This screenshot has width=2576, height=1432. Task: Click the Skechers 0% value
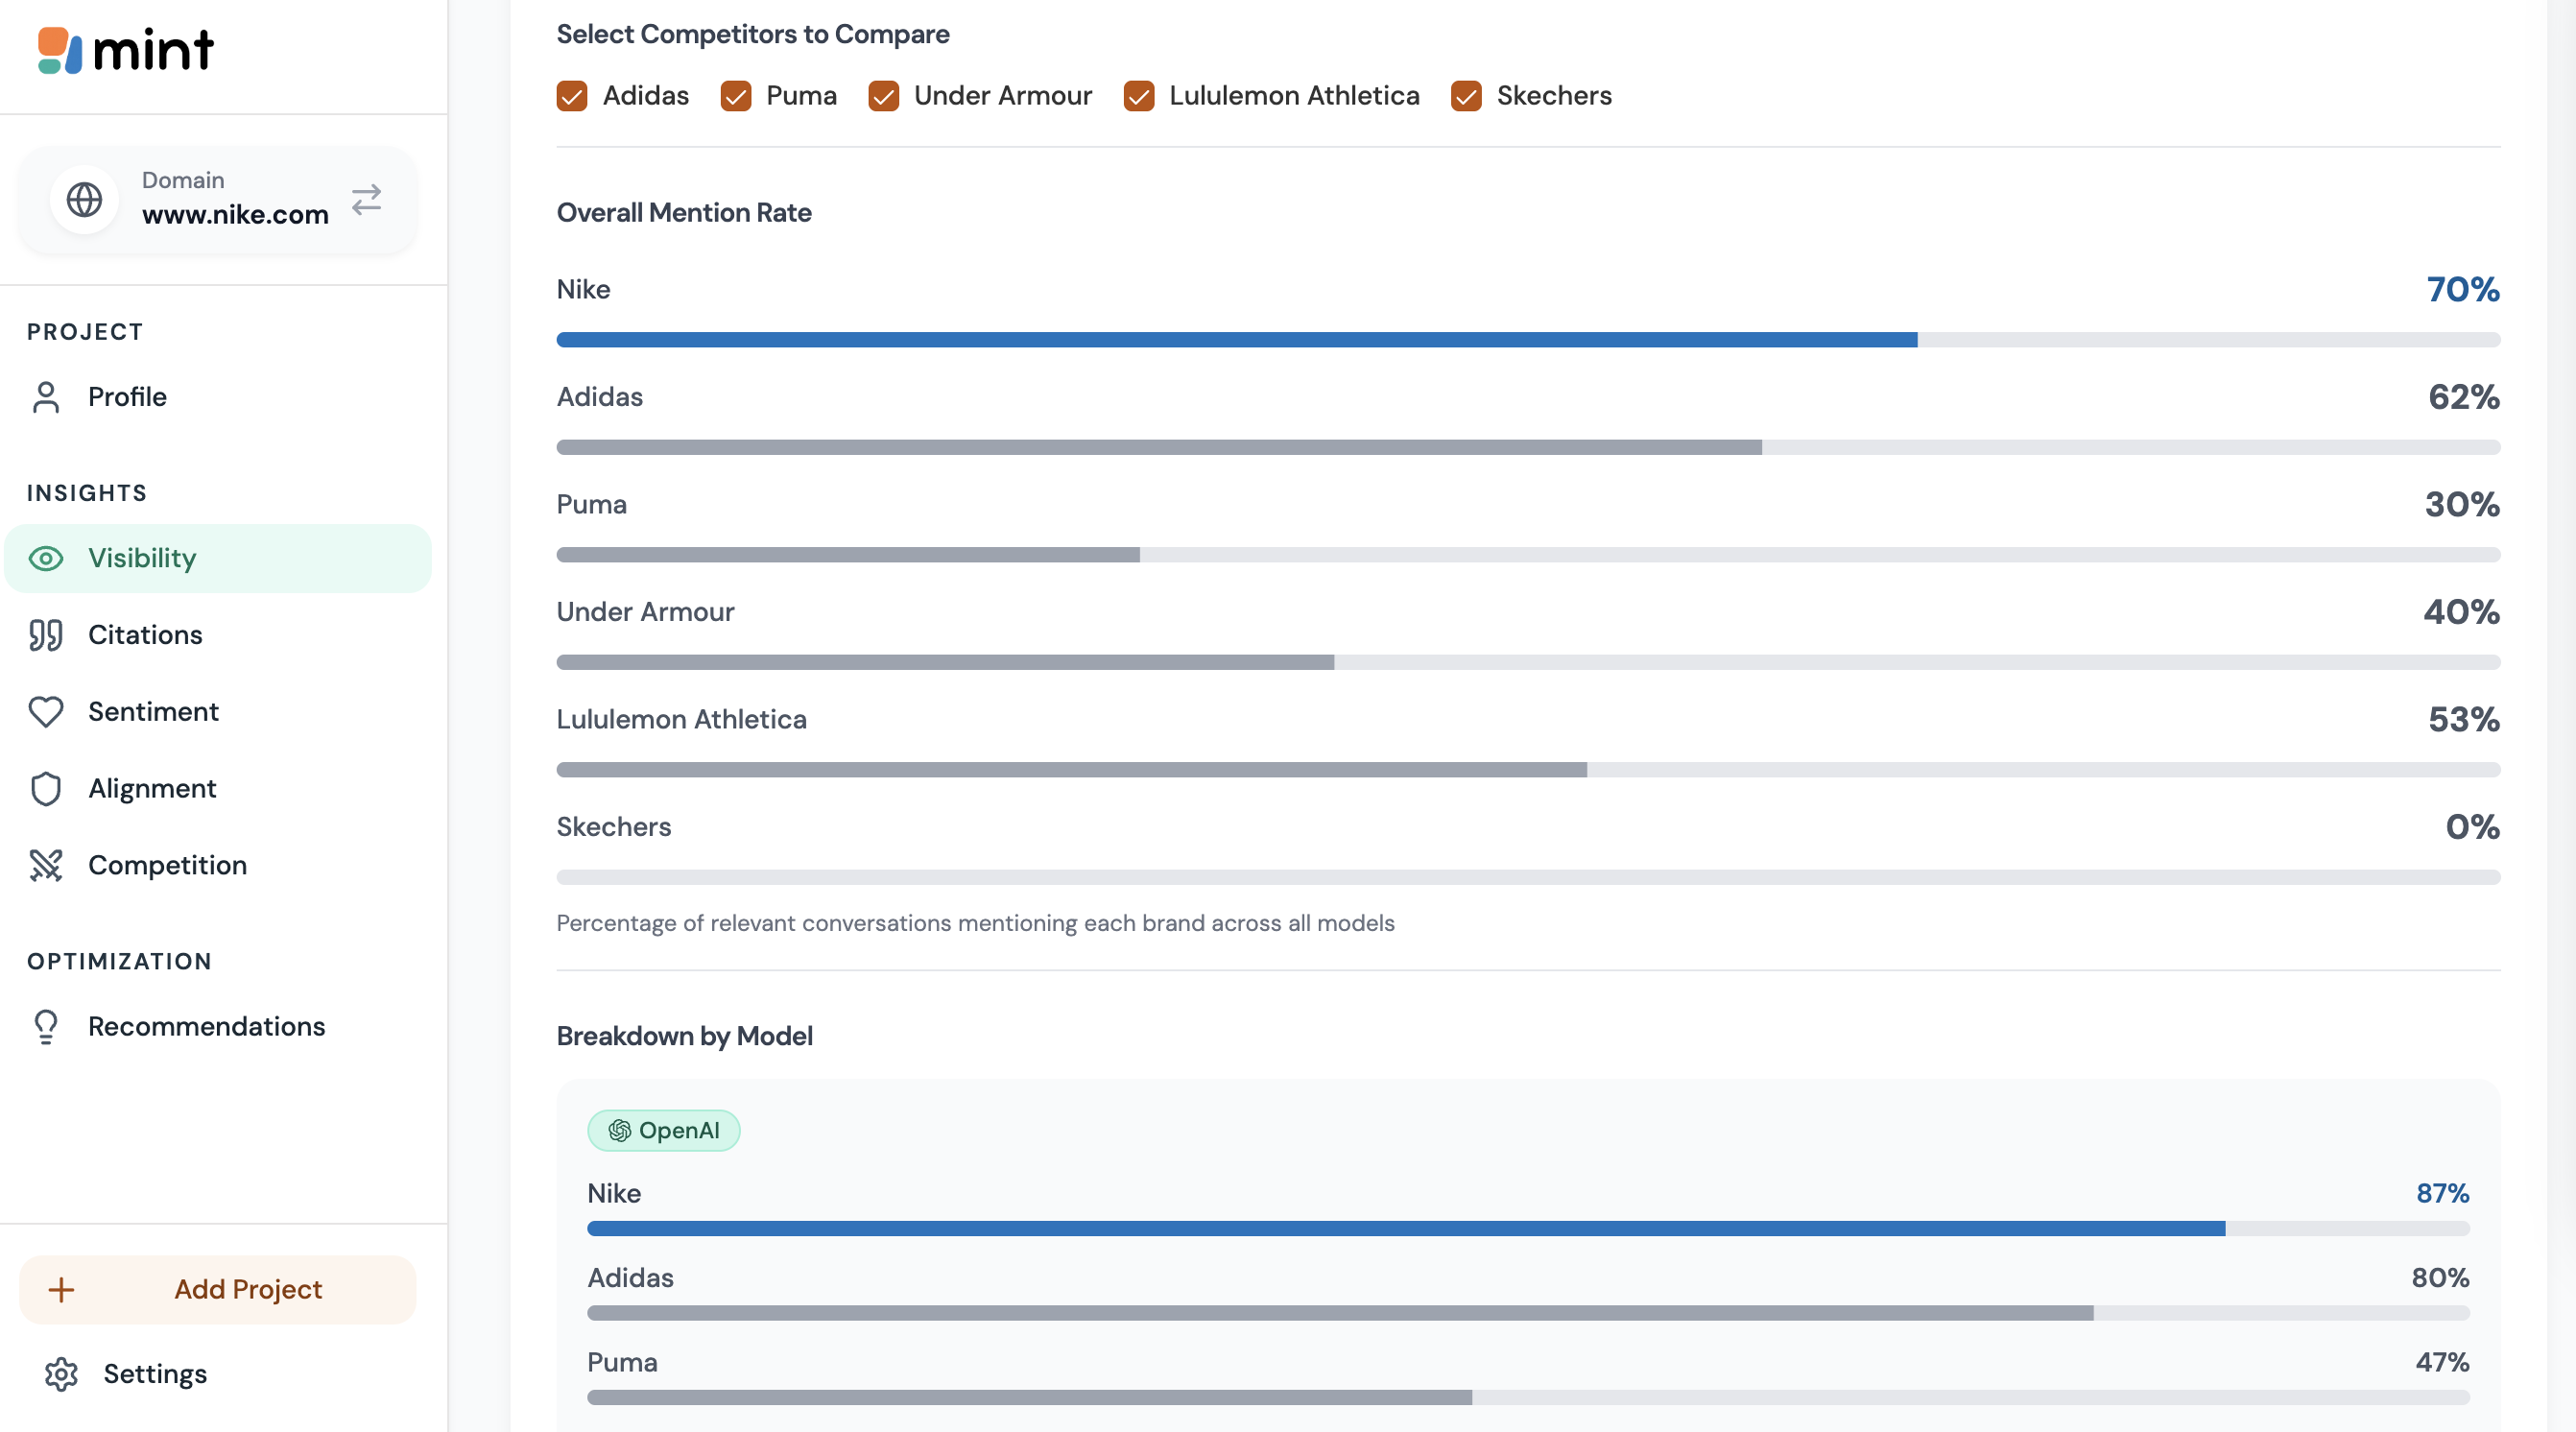(2473, 827)
